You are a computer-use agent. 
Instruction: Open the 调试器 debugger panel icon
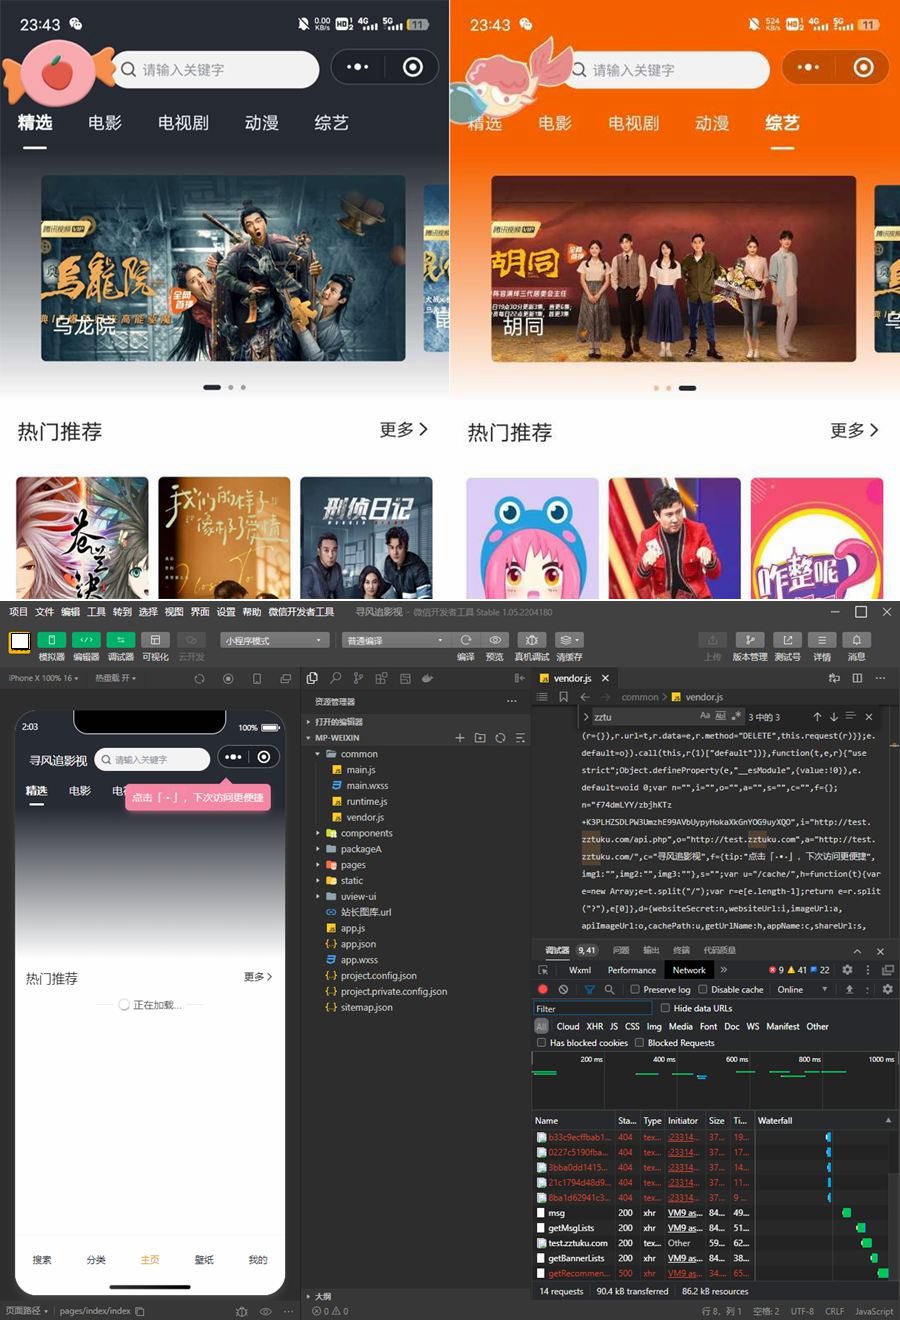[x=120, y=640]
